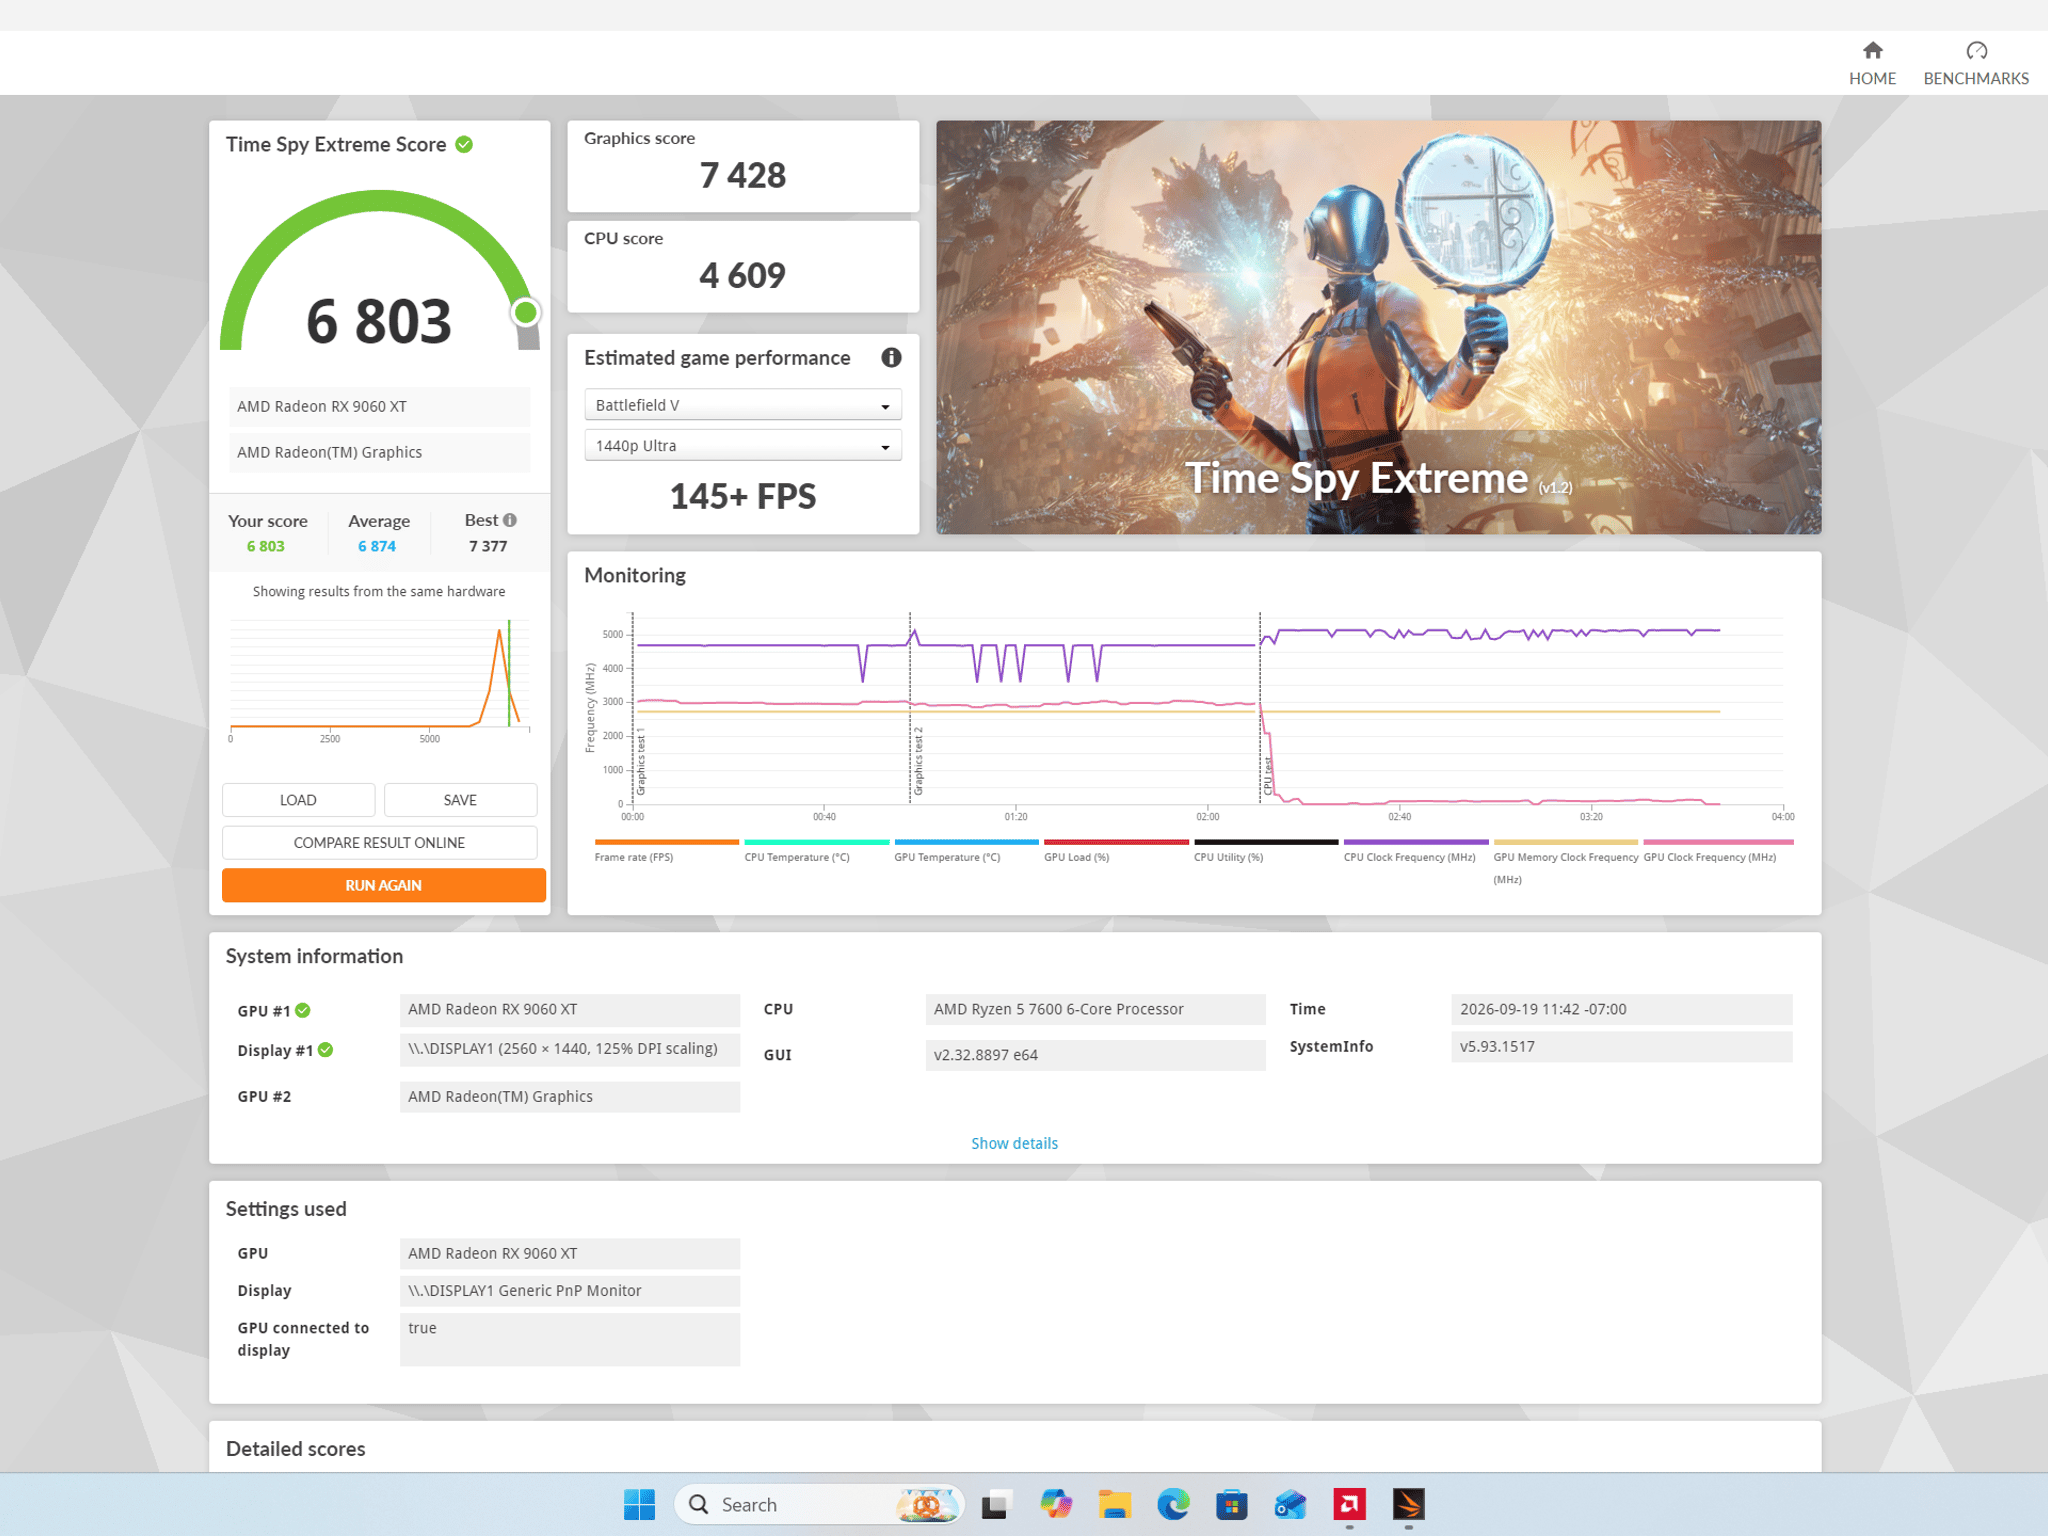Click the Generic PnP Monitor display setting

570,1290
